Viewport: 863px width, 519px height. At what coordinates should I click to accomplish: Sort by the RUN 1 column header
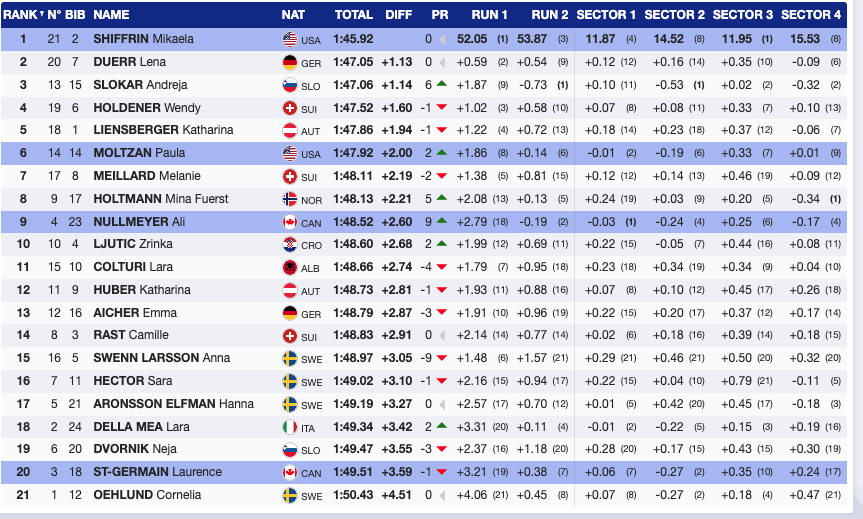[490, 15]
